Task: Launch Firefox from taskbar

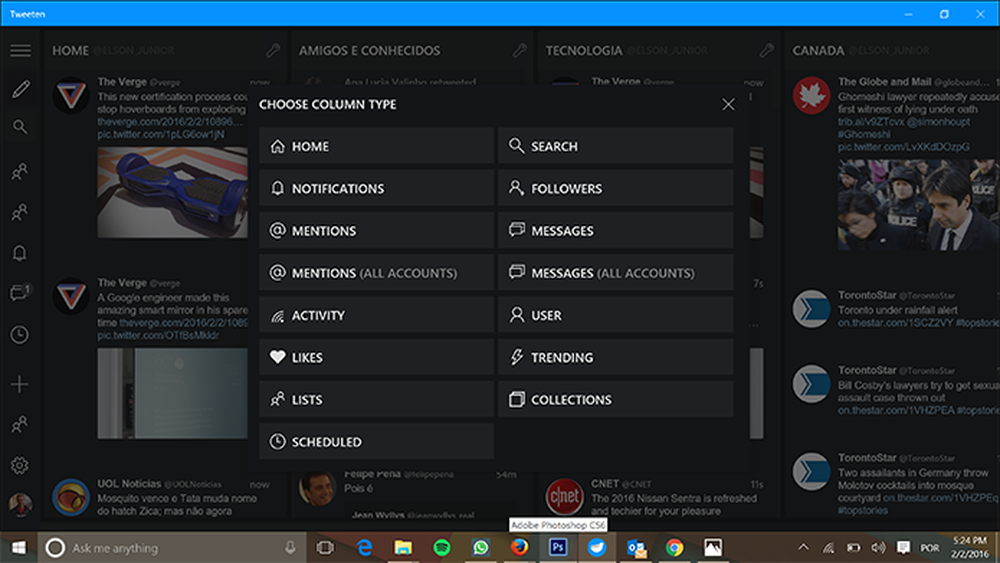Action: [x=519, y=548]
